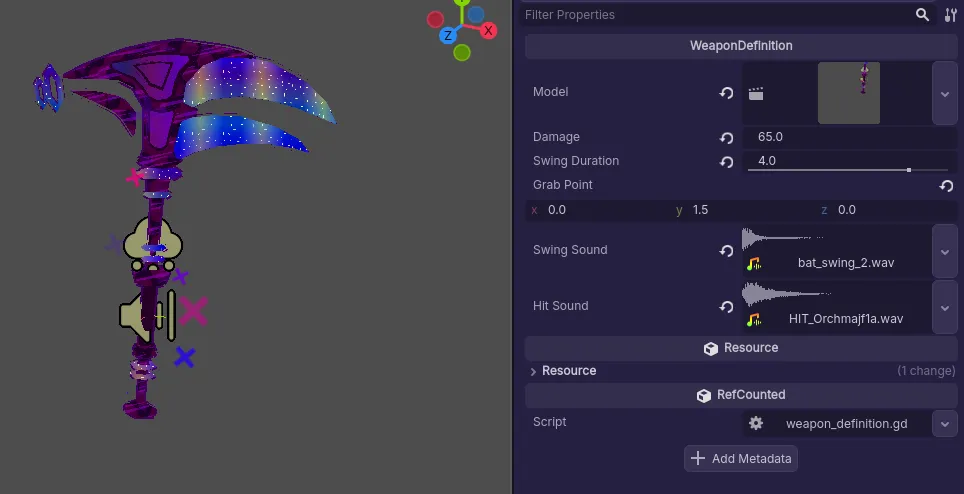Click the scene clapperboard icon in Model

756,93
